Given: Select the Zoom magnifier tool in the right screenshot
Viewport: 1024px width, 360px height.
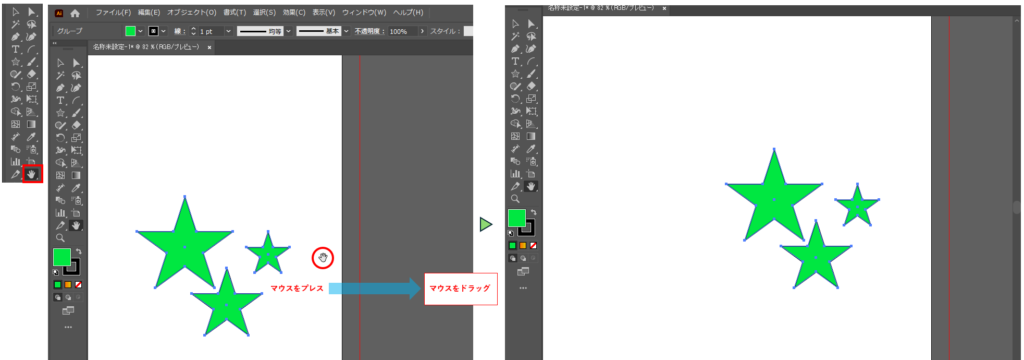Looking at the screenshot, I should 515,199.
